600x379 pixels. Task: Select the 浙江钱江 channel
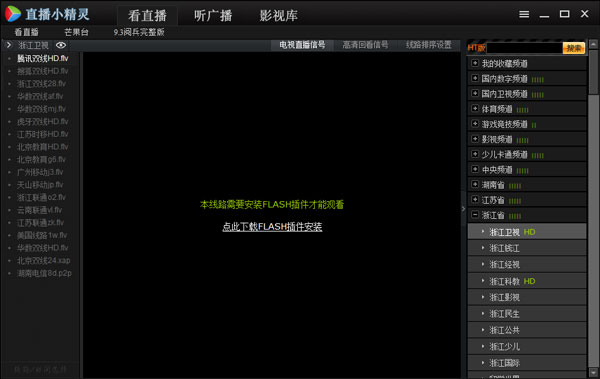(x=527, y=248)
